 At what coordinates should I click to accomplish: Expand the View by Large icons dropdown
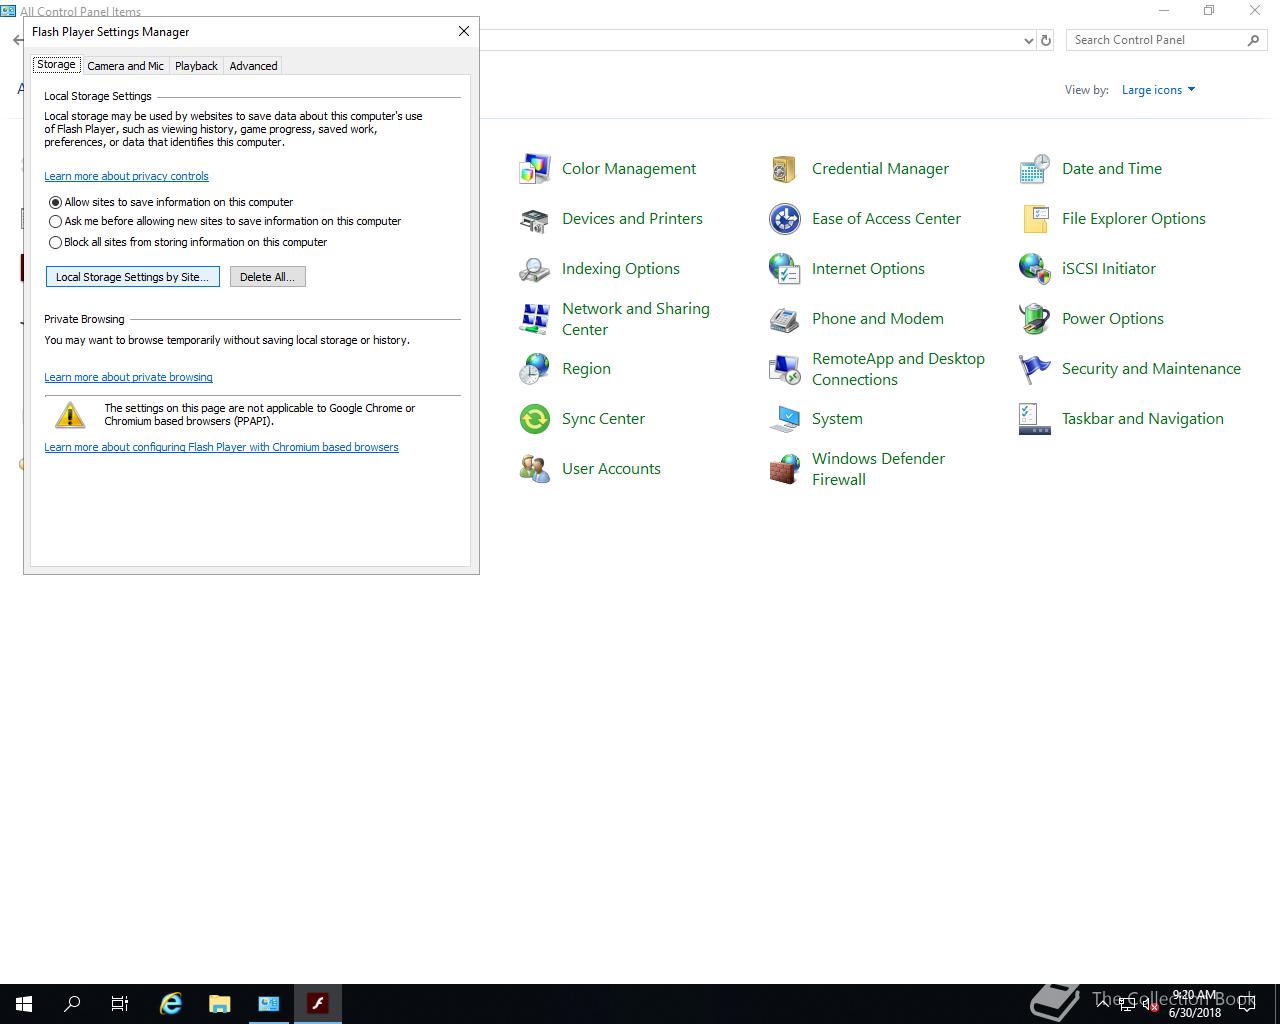pos(1158,90)
